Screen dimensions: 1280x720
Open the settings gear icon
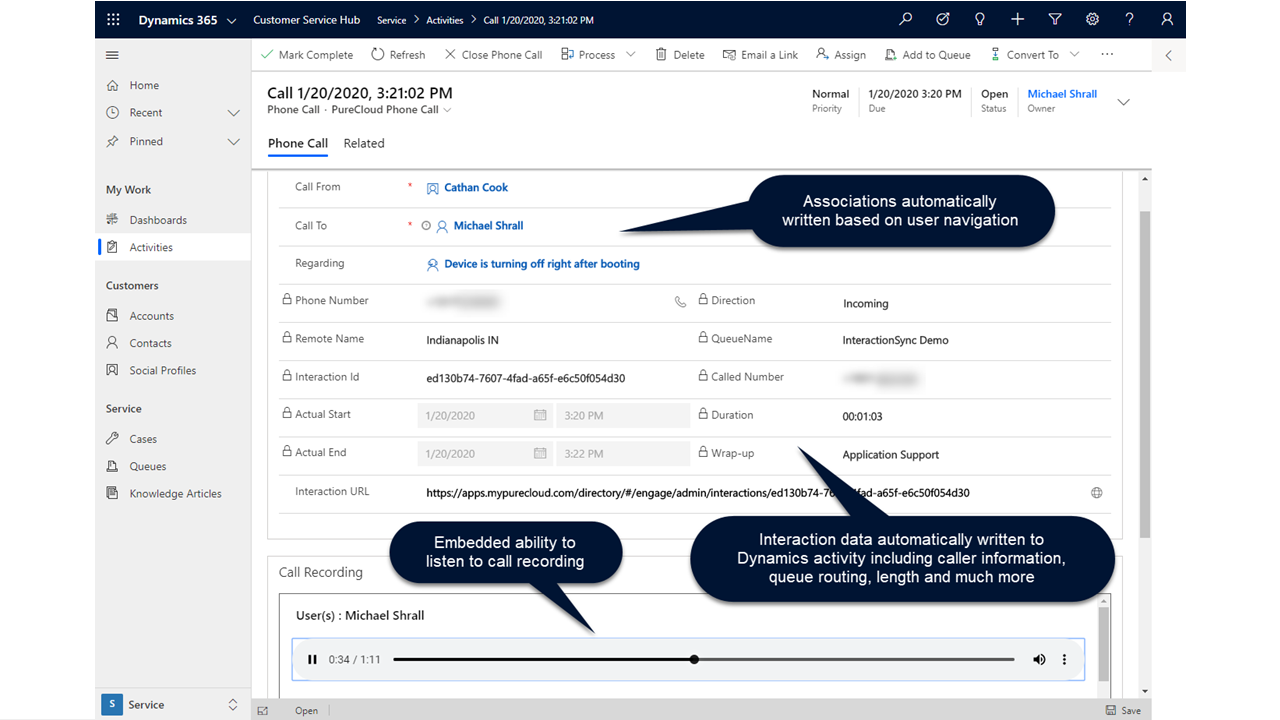[1092, 19]
